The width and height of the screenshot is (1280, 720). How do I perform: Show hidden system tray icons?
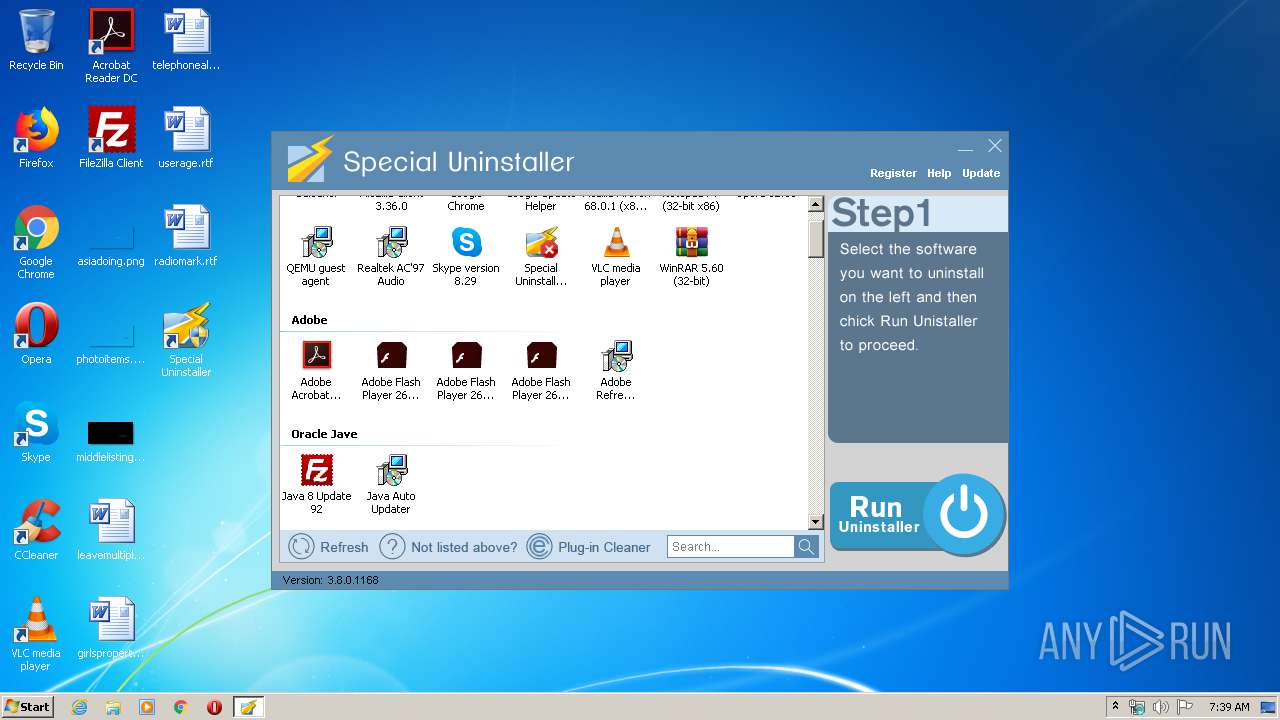coord(1115,707)
